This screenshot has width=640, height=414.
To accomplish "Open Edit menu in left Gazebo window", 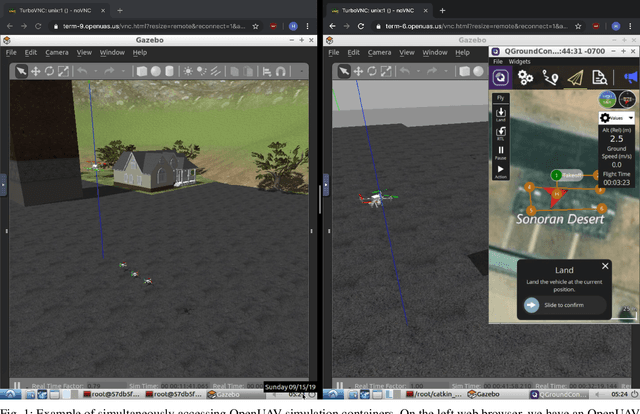I will (31, 52).
